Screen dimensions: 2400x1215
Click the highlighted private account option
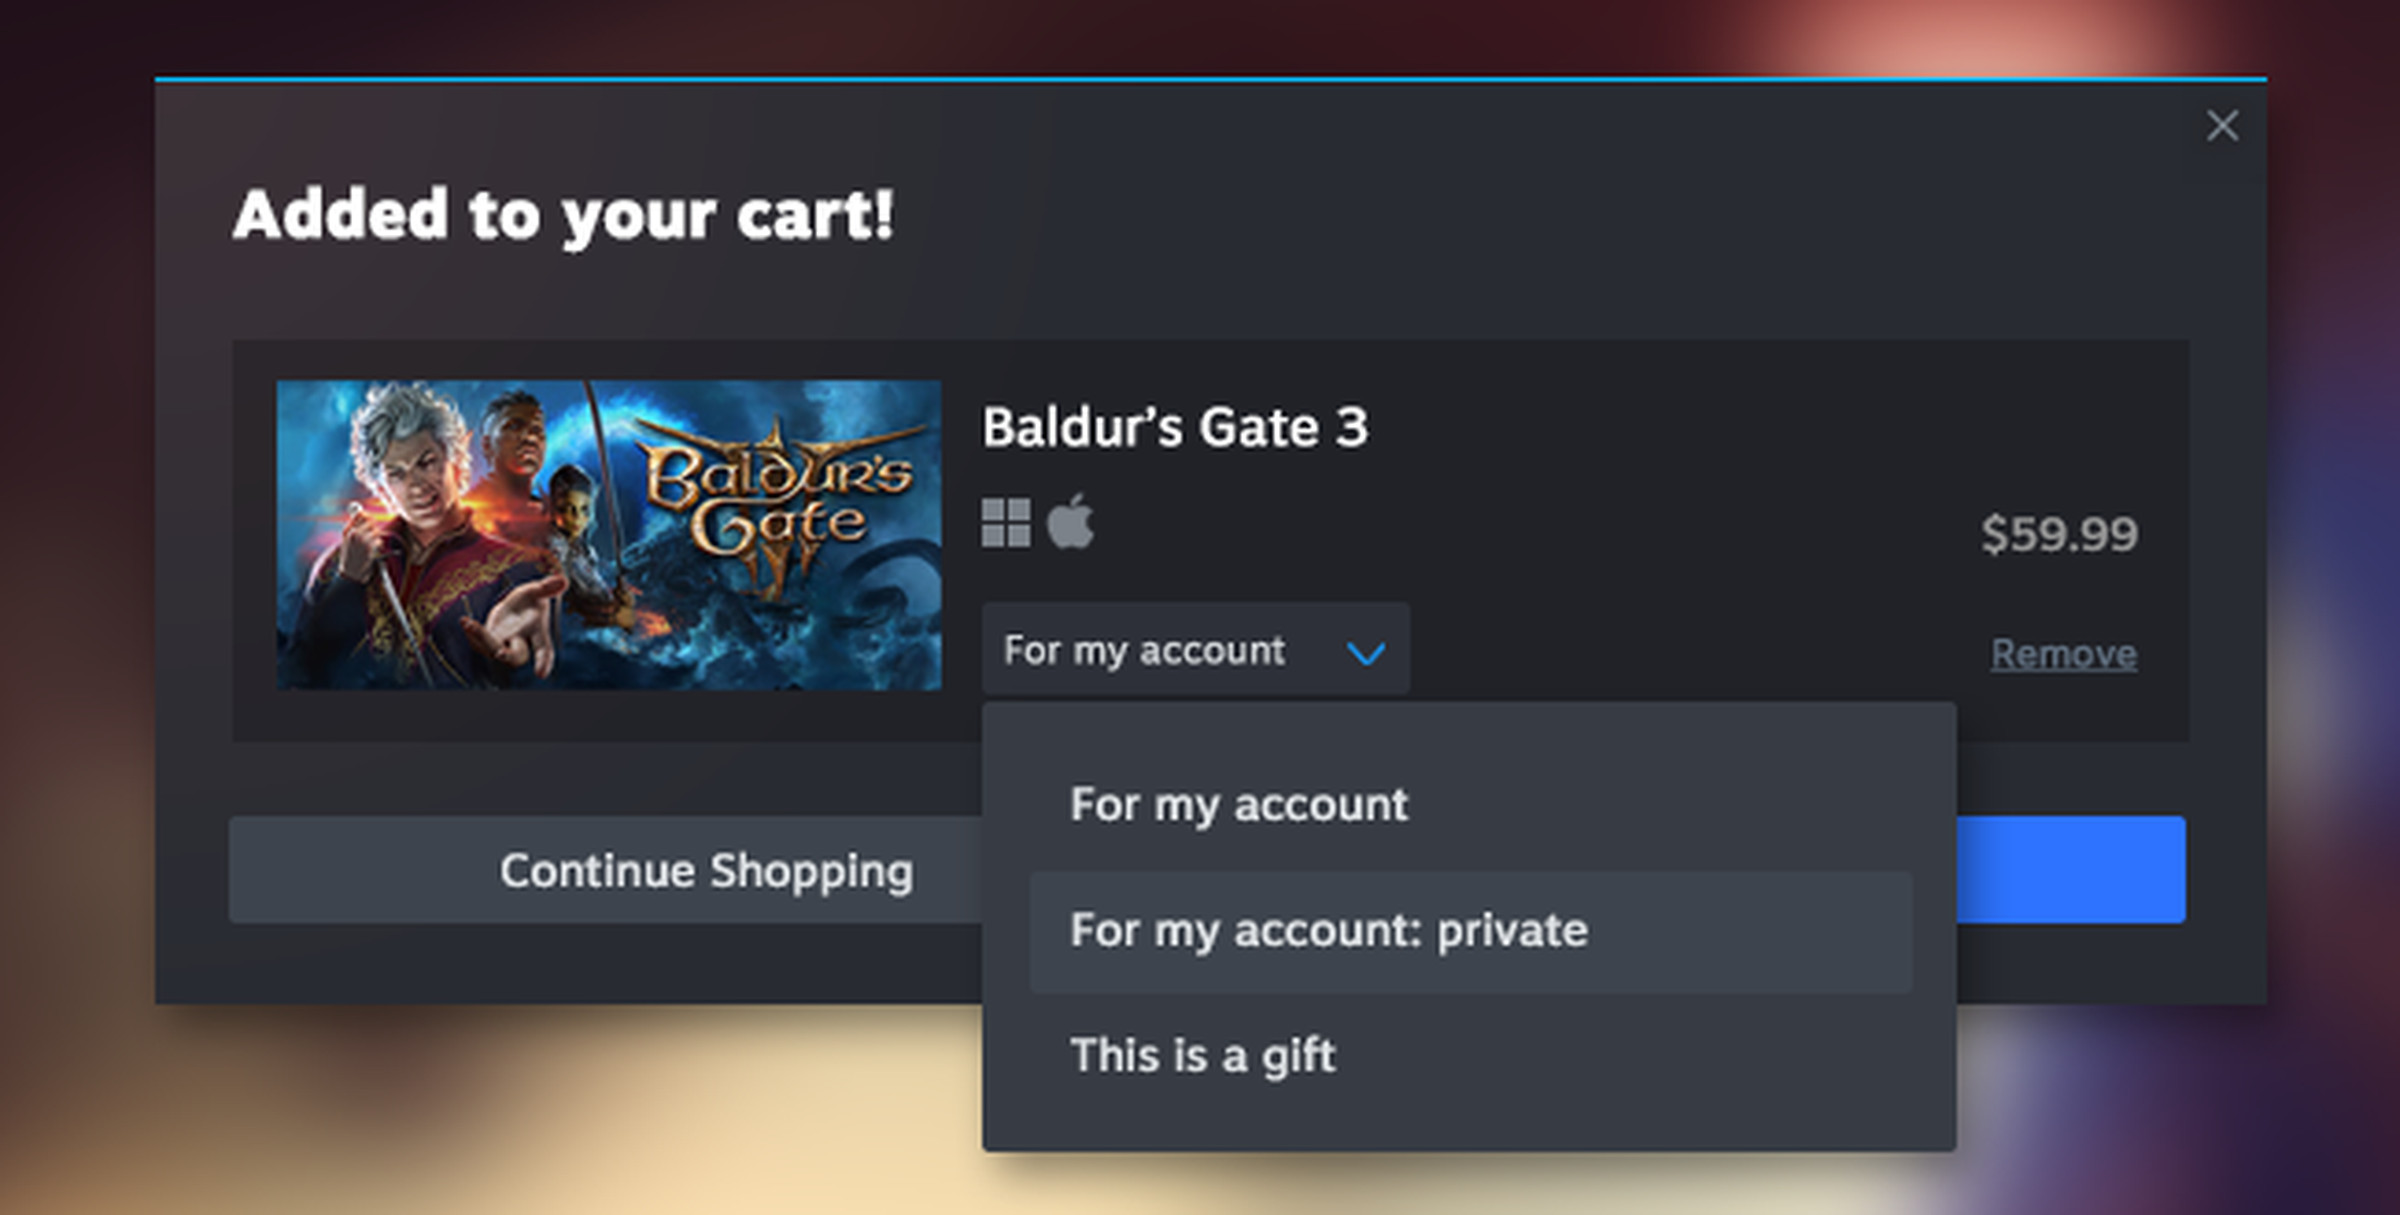click(1330, 930)
